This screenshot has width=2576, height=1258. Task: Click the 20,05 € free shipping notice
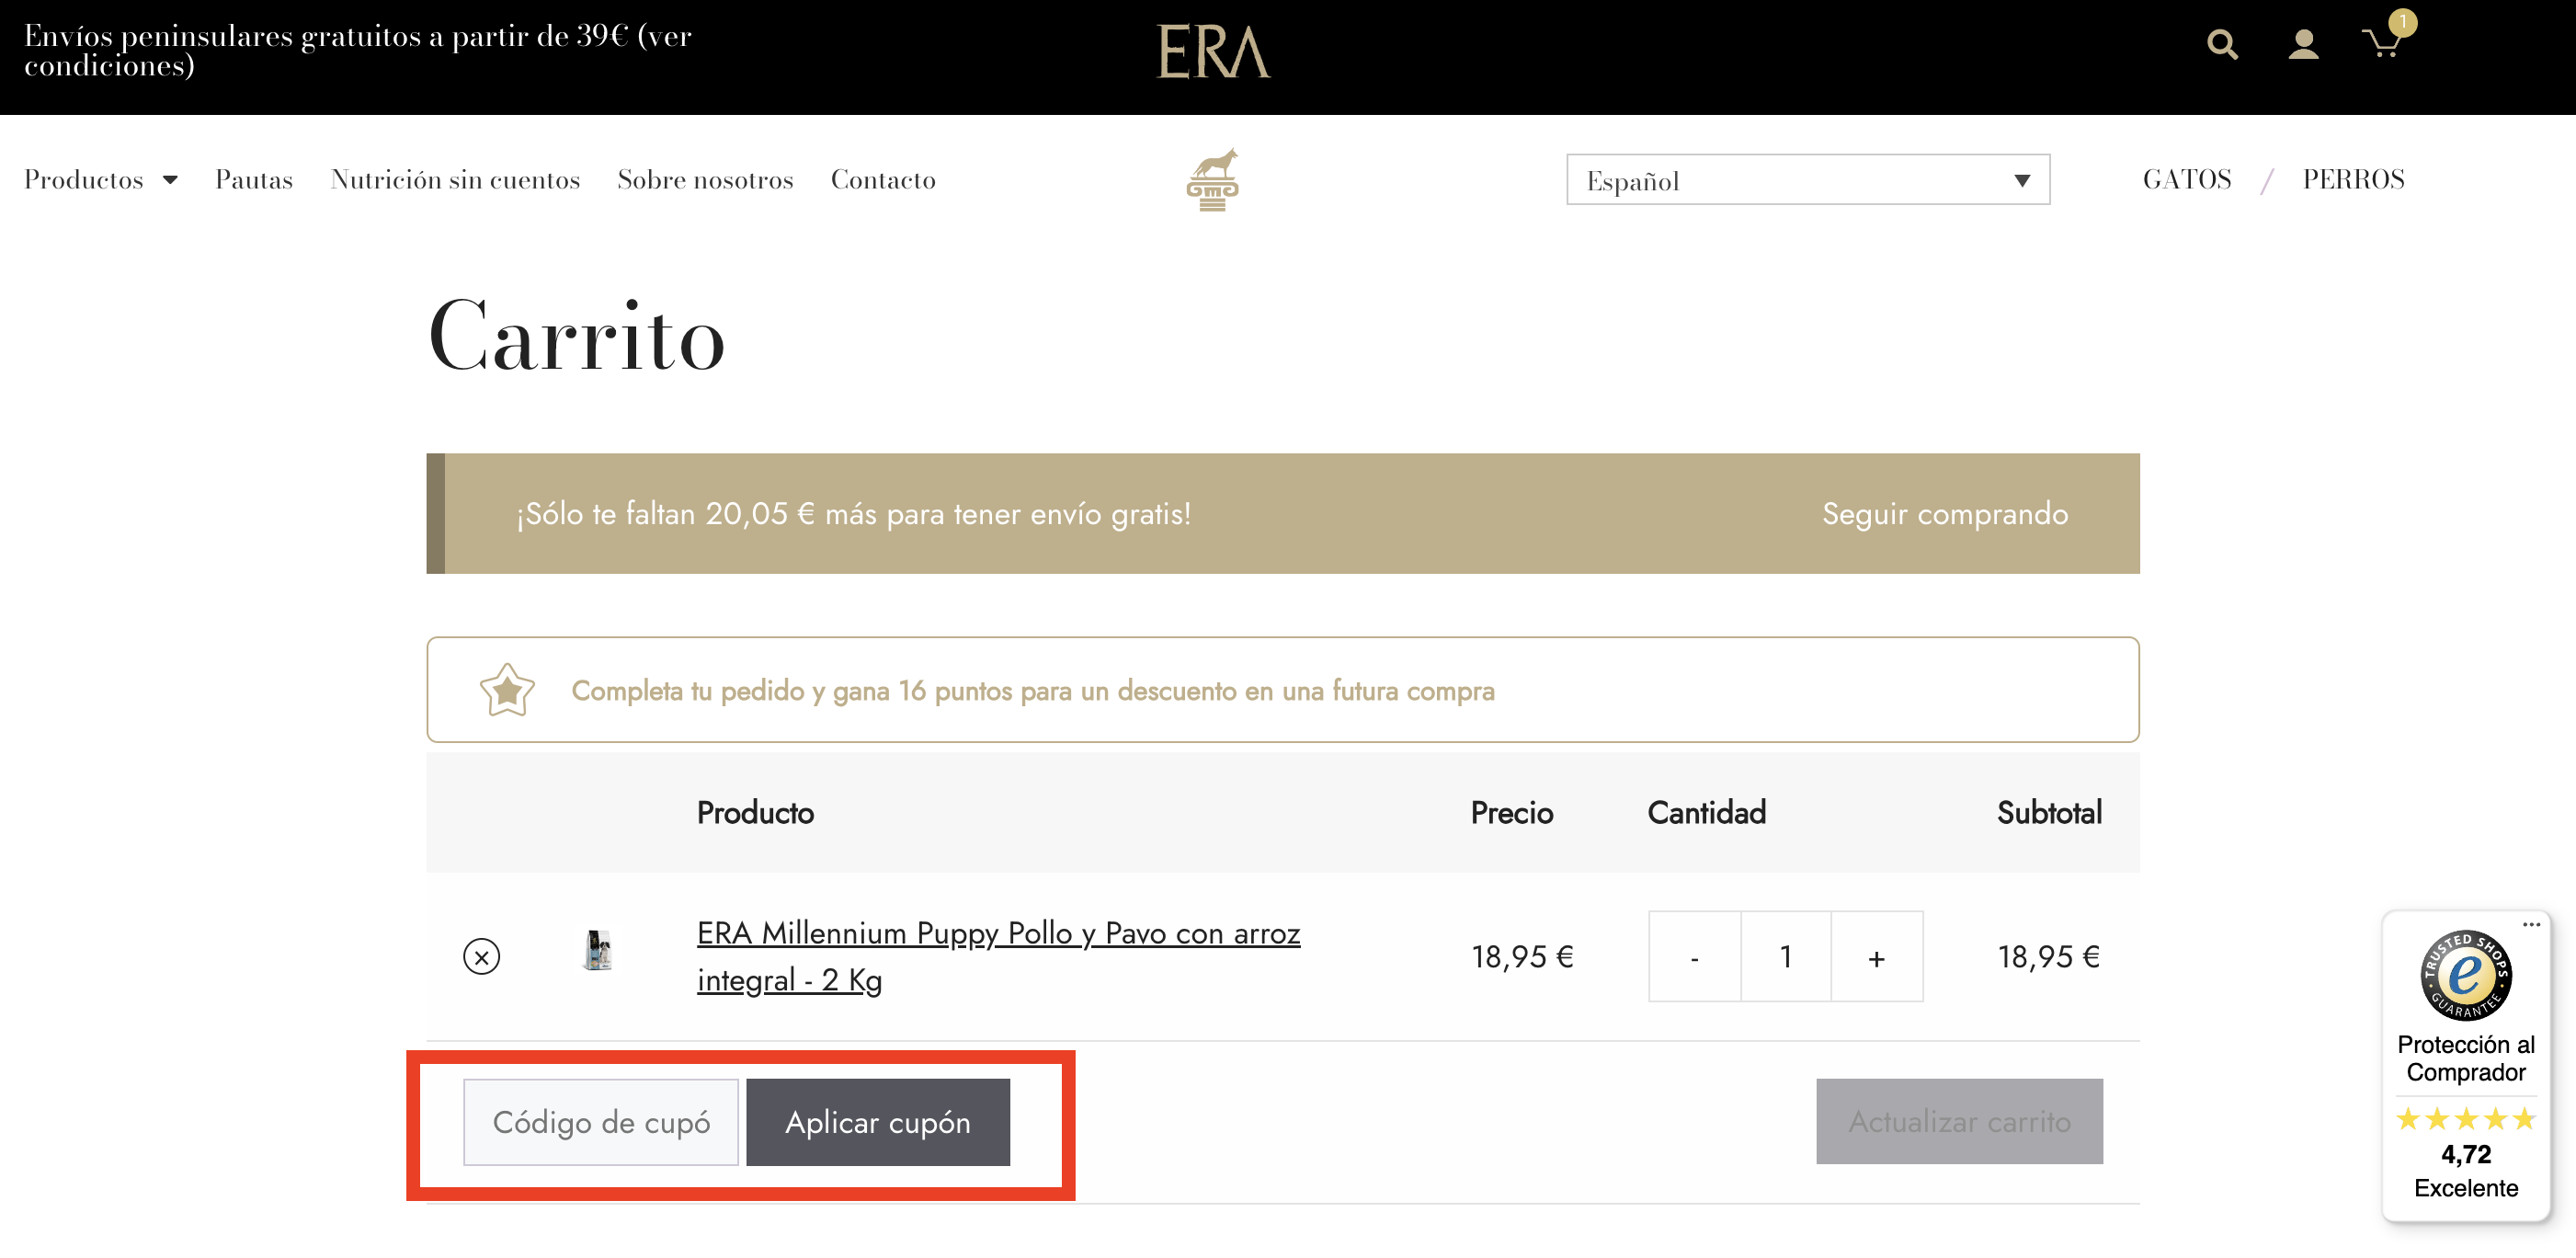tap(853, 514)
